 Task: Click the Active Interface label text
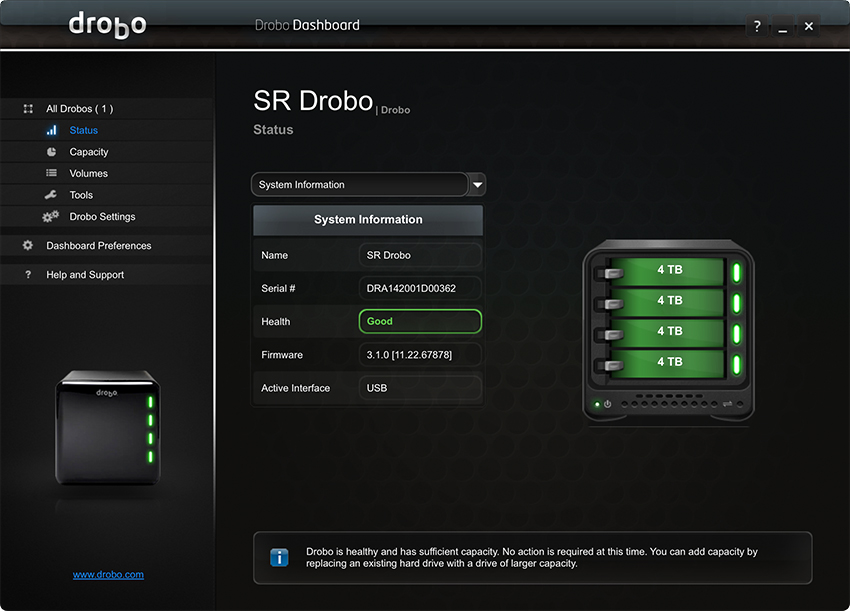pos(295,388)
